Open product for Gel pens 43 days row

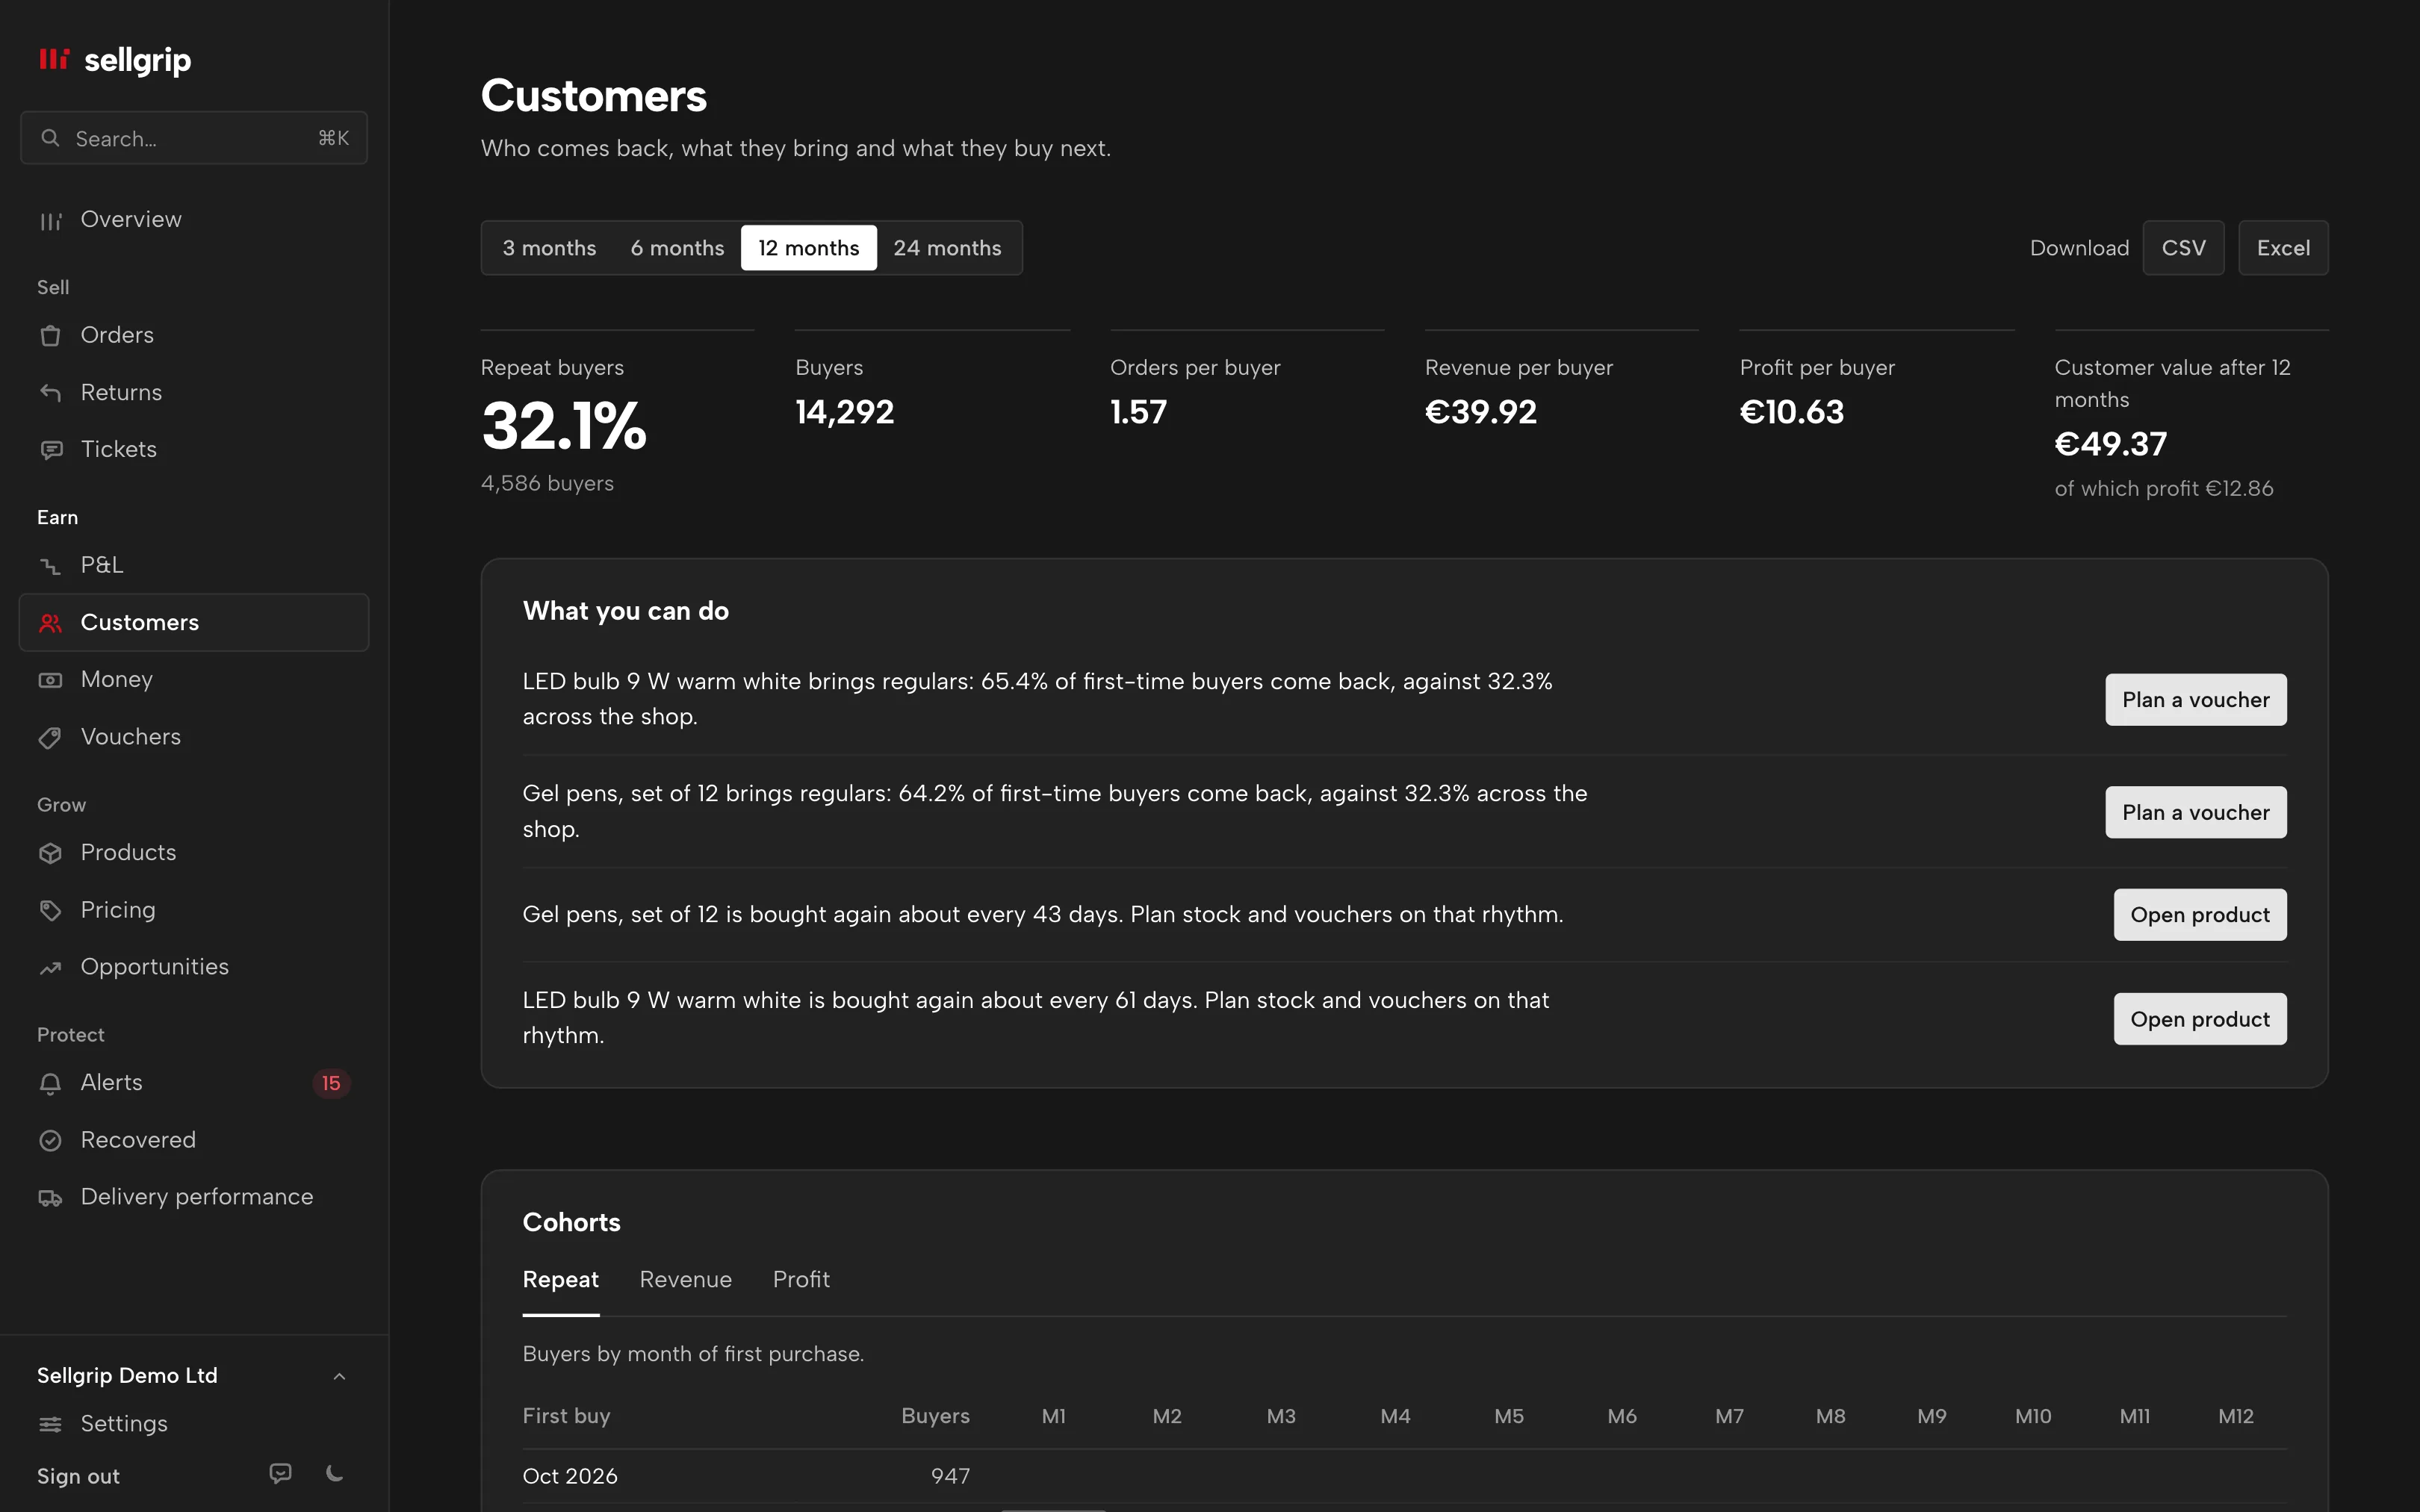(x=2200, y=915)
